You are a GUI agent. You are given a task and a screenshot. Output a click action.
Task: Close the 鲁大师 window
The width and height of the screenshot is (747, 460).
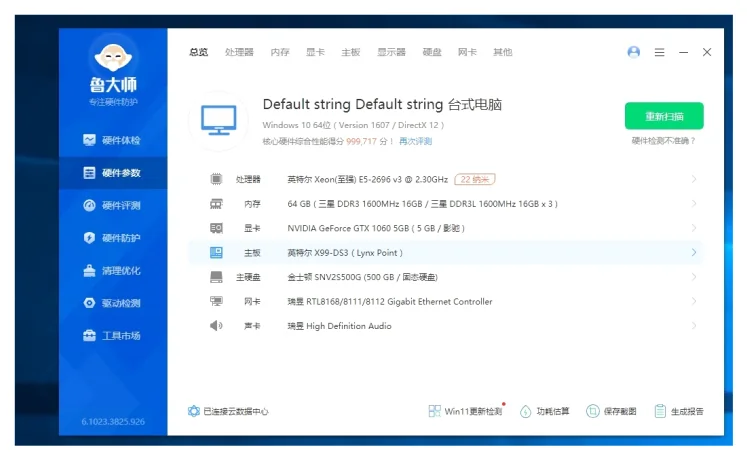coord(707,52)
